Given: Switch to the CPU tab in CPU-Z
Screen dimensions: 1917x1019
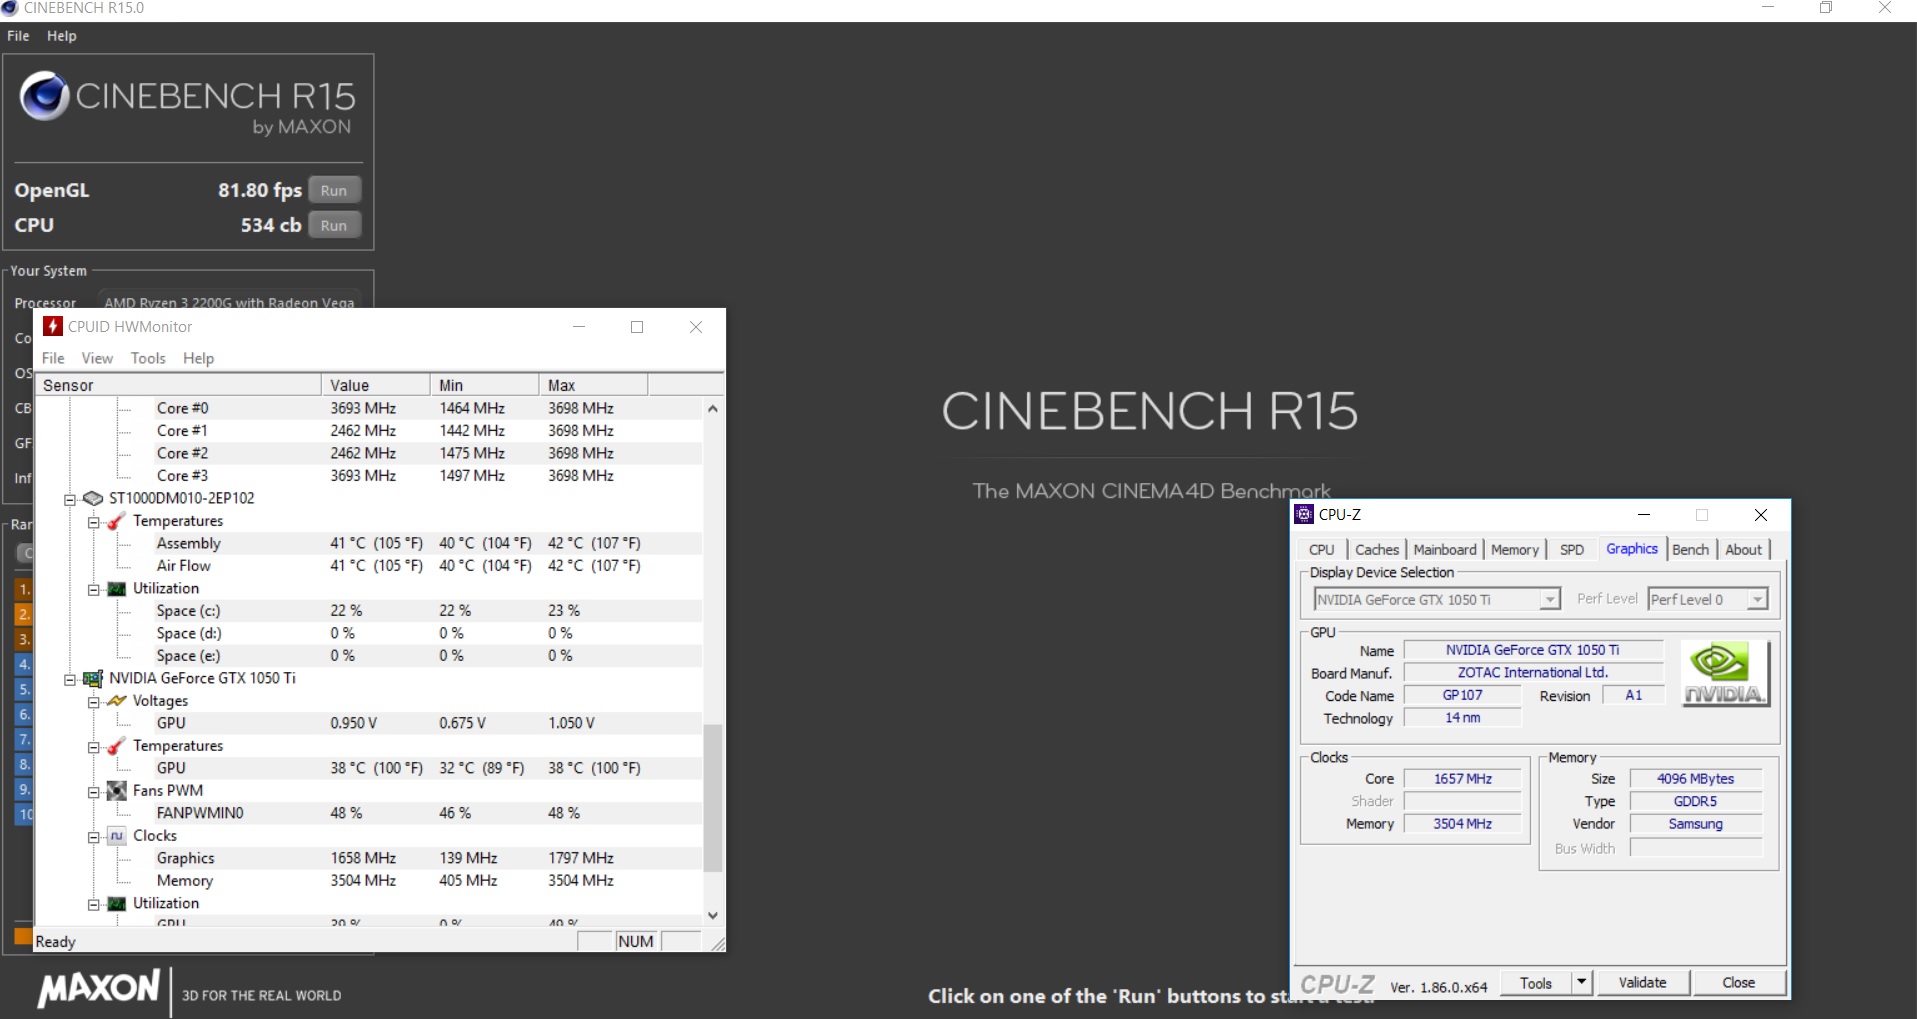Looking at the screenshot, I should pos(1321,549).
